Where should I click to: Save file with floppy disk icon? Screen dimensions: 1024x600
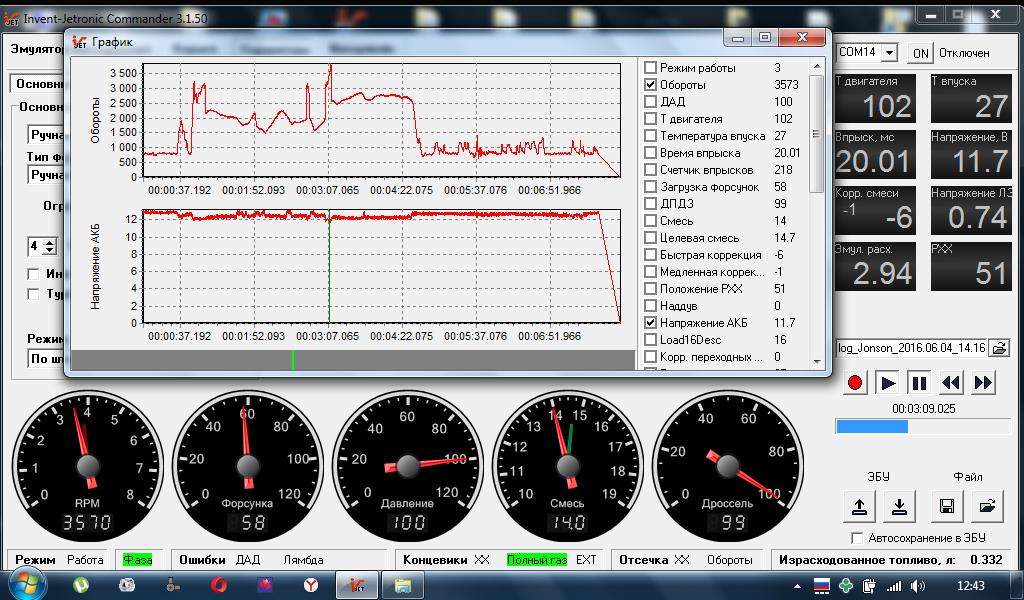[x=947, y=506]
